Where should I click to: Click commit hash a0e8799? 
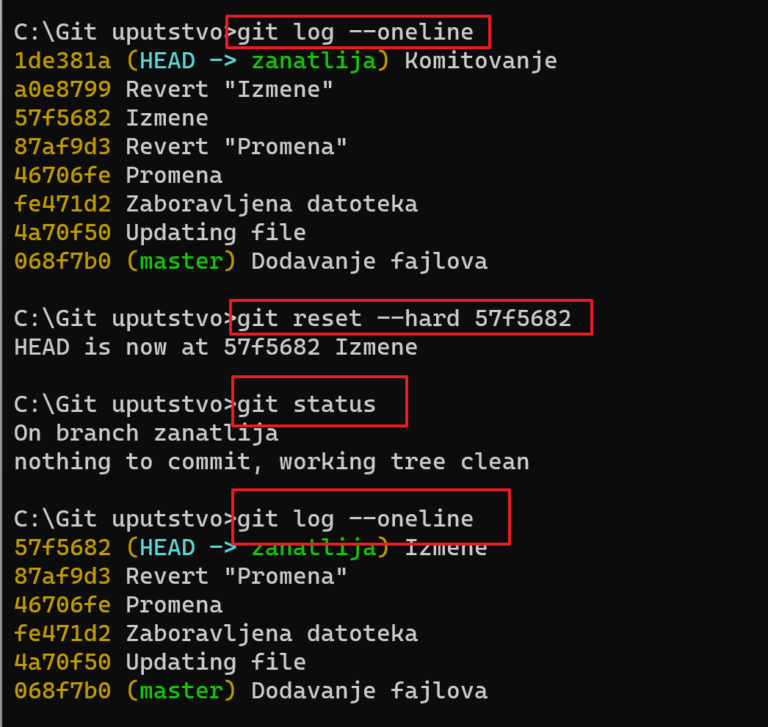tap(63, 90)
